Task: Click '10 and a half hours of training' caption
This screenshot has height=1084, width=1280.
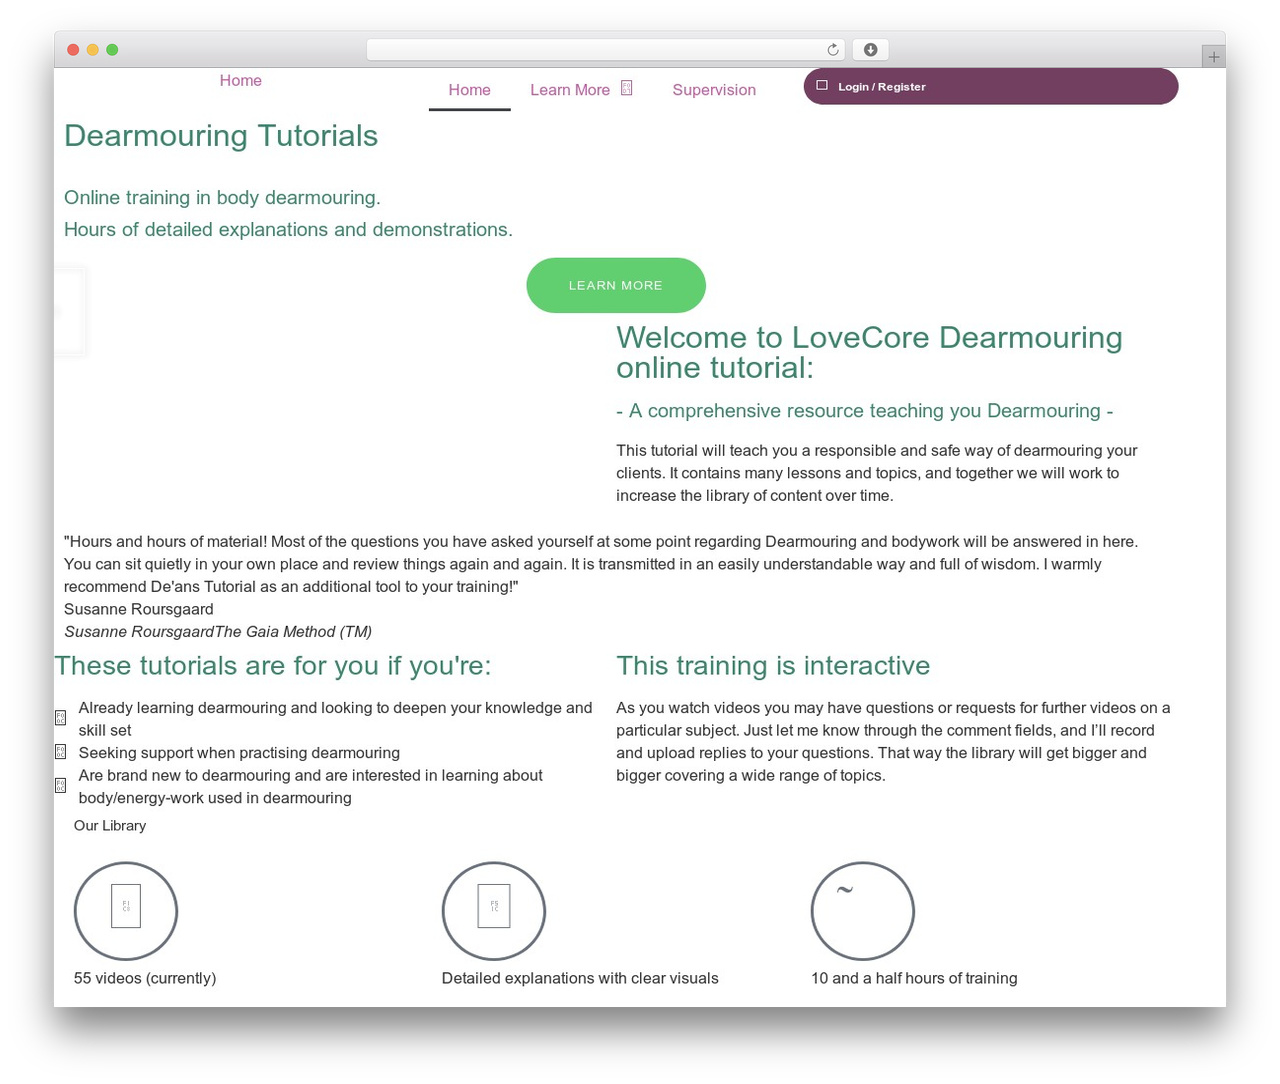Action: point(914,978)
